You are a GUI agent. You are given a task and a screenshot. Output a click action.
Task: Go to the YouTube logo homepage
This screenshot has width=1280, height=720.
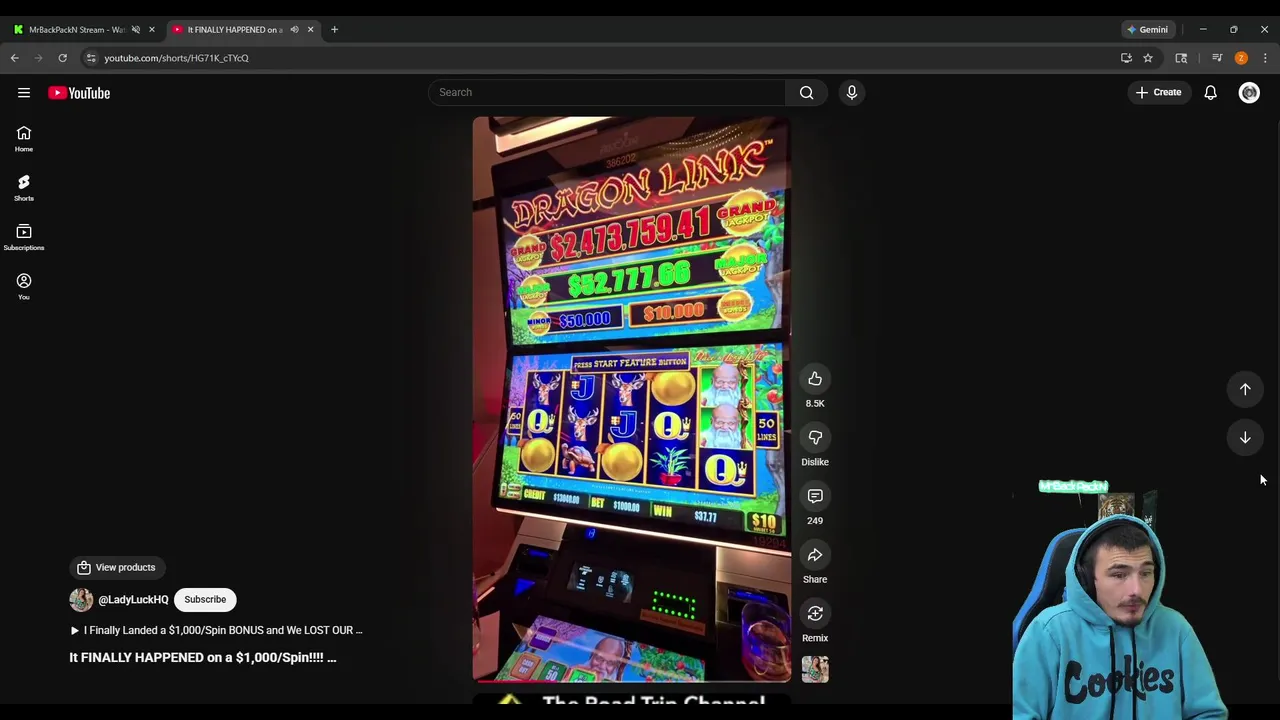pos(79,93)
